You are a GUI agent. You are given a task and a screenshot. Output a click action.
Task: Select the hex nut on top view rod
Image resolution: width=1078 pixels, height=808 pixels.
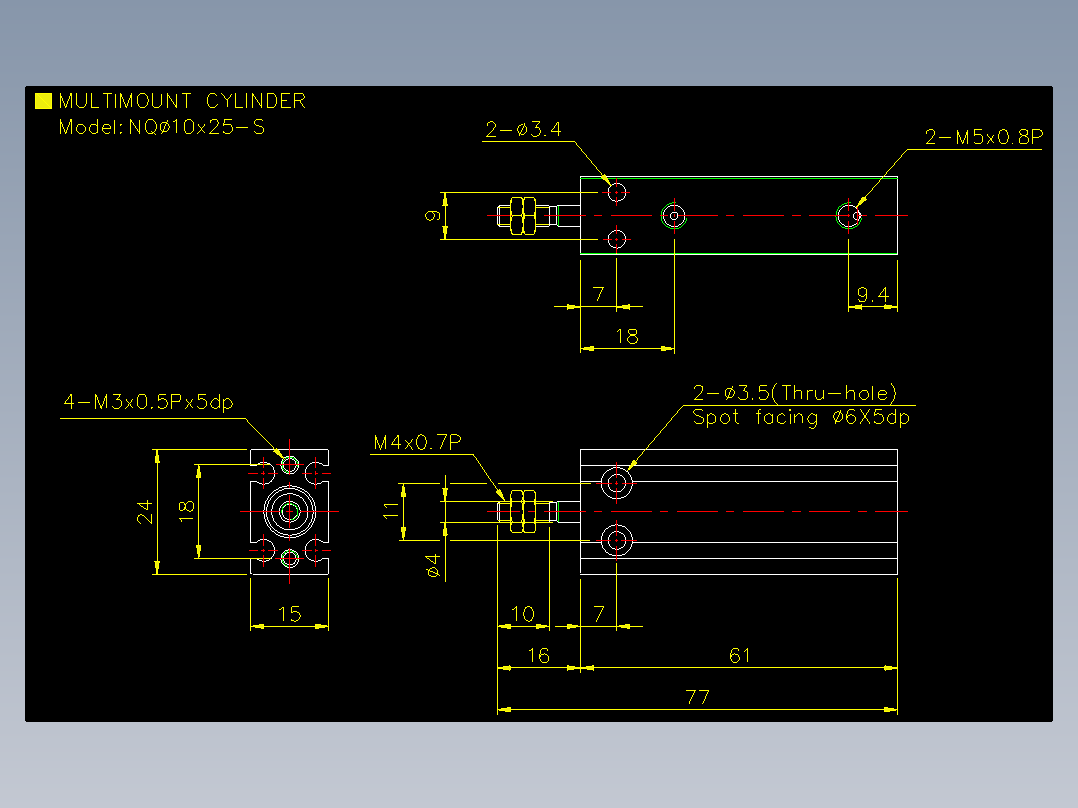(522, 215)
